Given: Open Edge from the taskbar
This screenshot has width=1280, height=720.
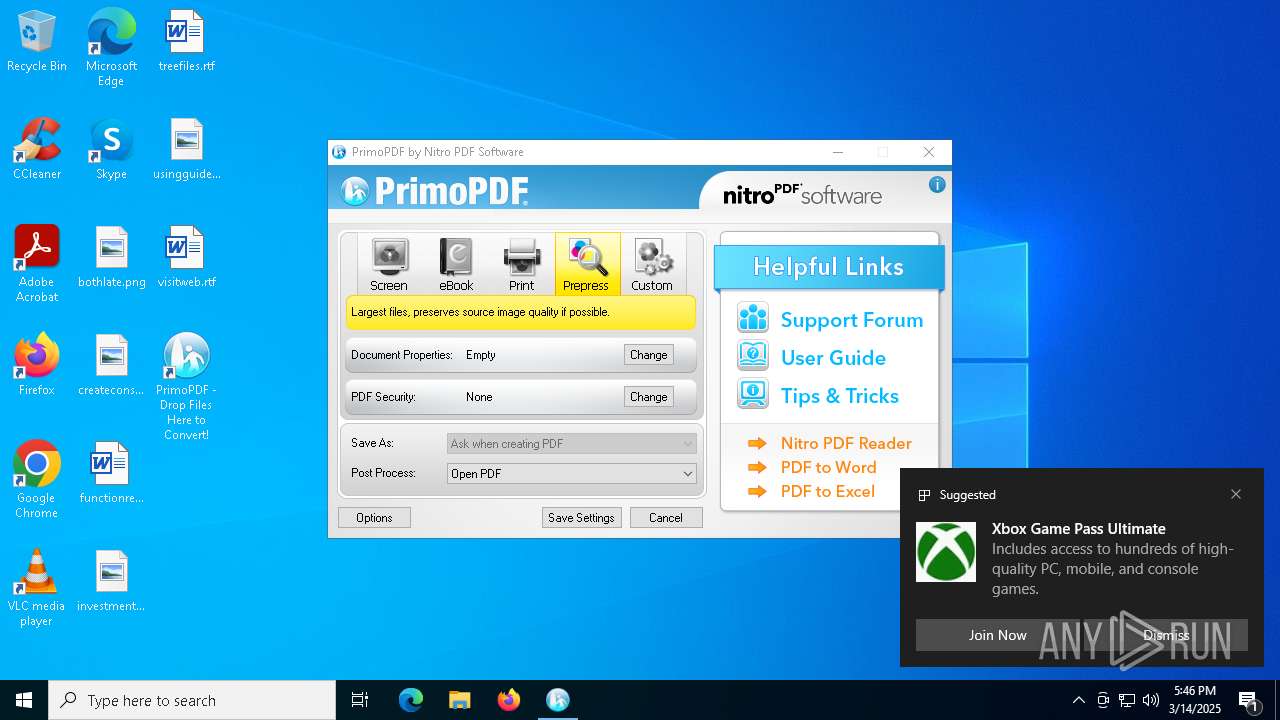Looking at the screenshot, I should tap(411, 700).
